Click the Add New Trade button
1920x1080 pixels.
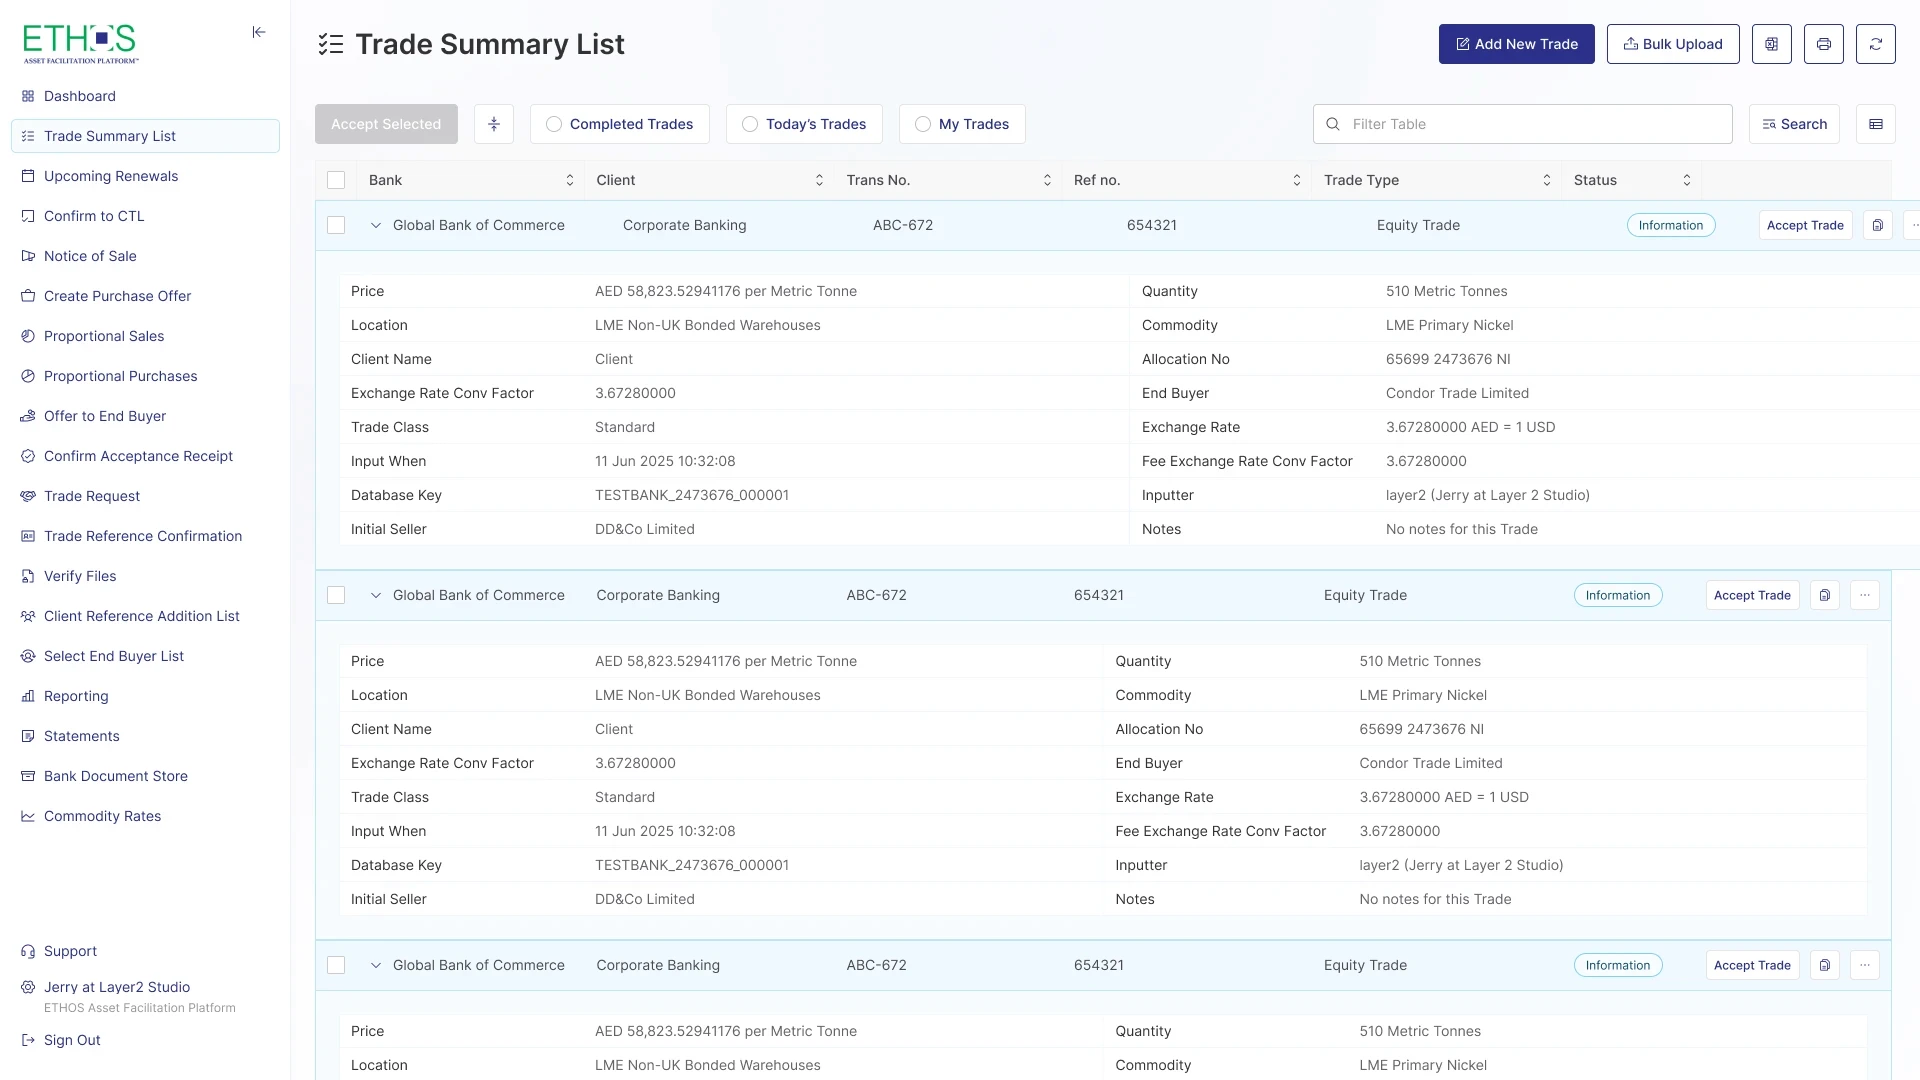pyautogui.click(x=1516, y=44)
